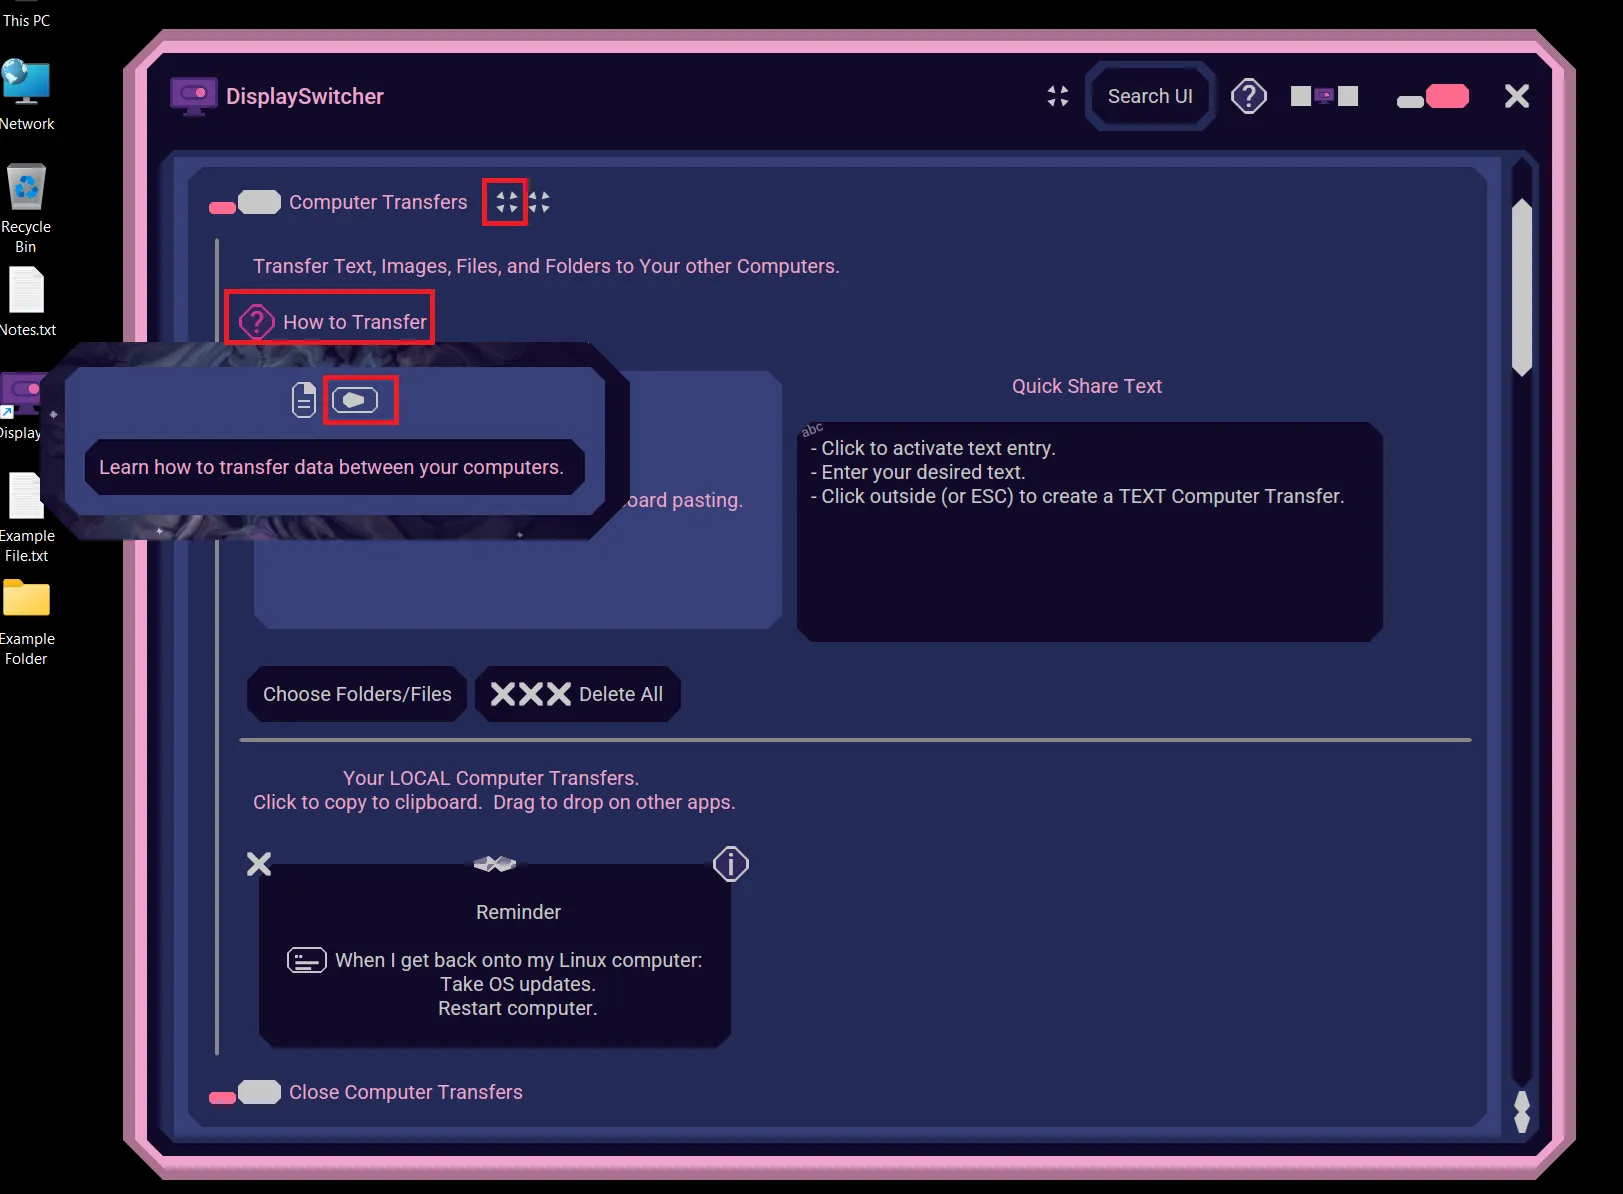Click the Choose Folders/Files button
The width and height of the screenshot is (1623, 1194).
click(x=357, y=694)
